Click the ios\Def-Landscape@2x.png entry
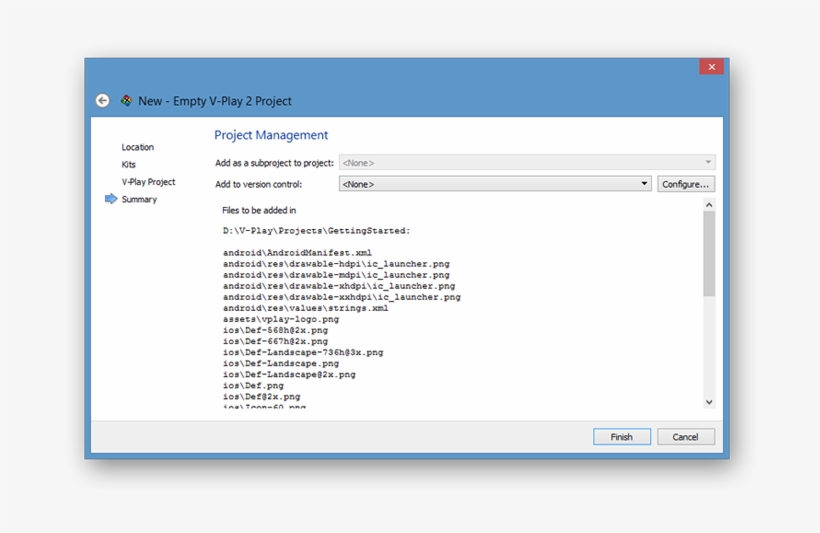The height and width of the screenshot is (533, 820). pos(289,375)
